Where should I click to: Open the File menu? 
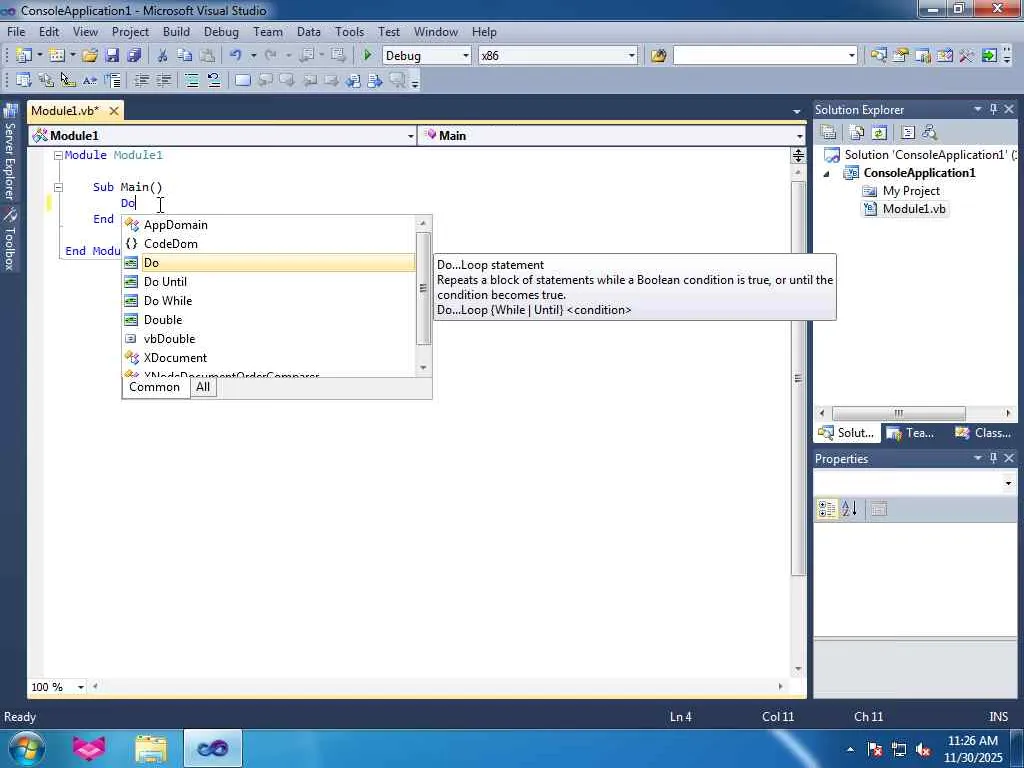[16, 31]
